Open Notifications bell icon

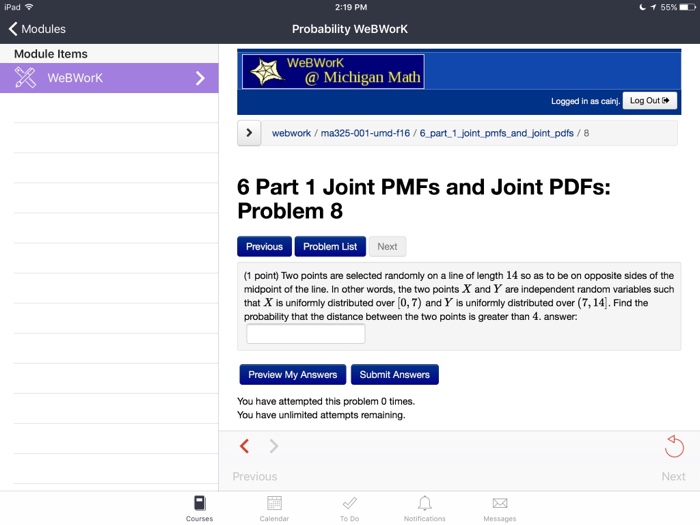pos(424,504)
